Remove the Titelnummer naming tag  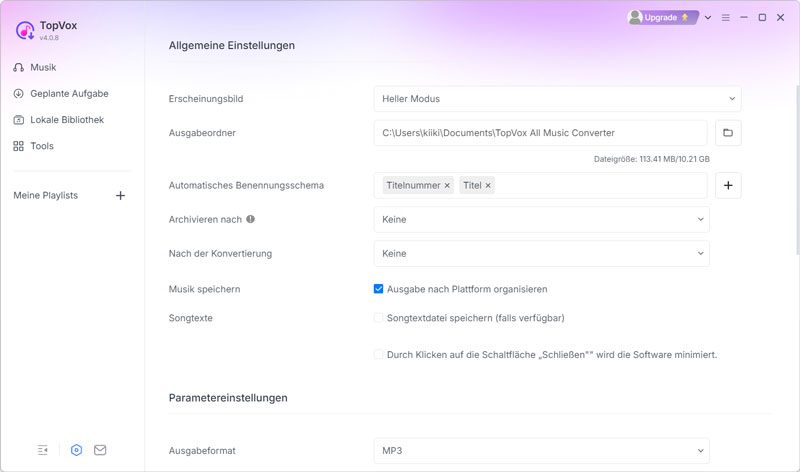click(x=447, y=186)
